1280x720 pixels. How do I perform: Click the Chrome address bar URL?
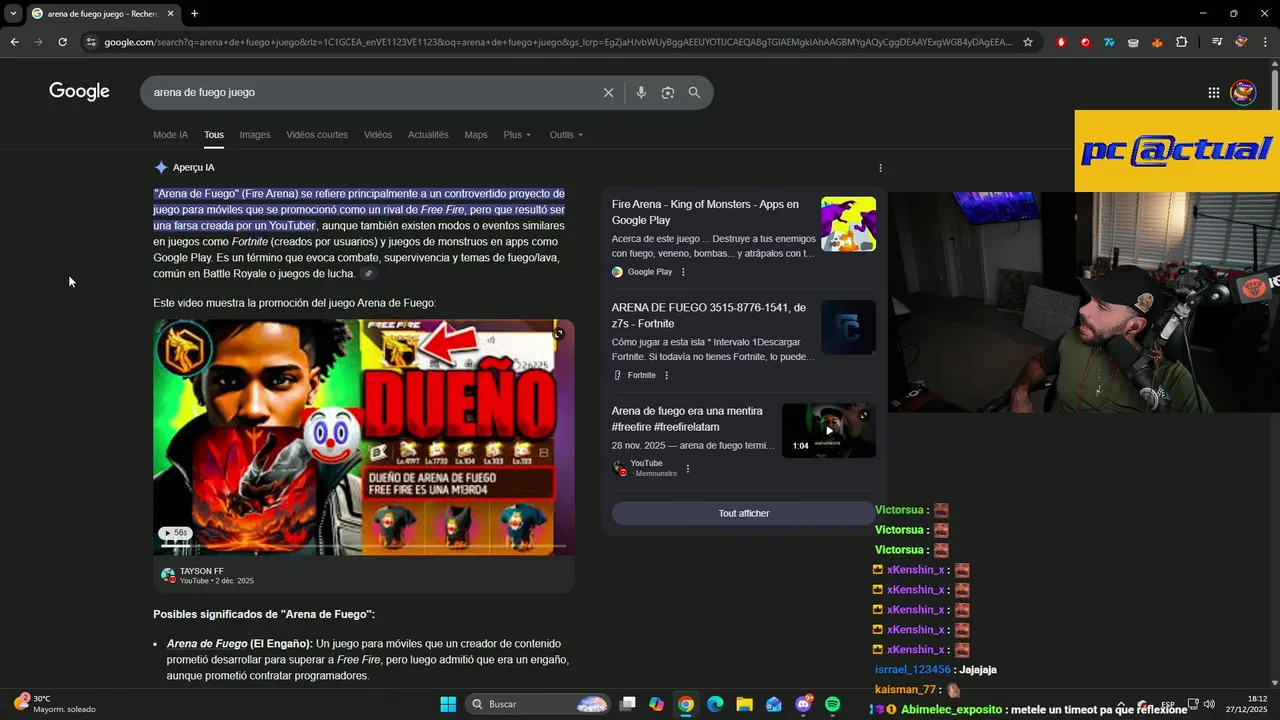558,42
